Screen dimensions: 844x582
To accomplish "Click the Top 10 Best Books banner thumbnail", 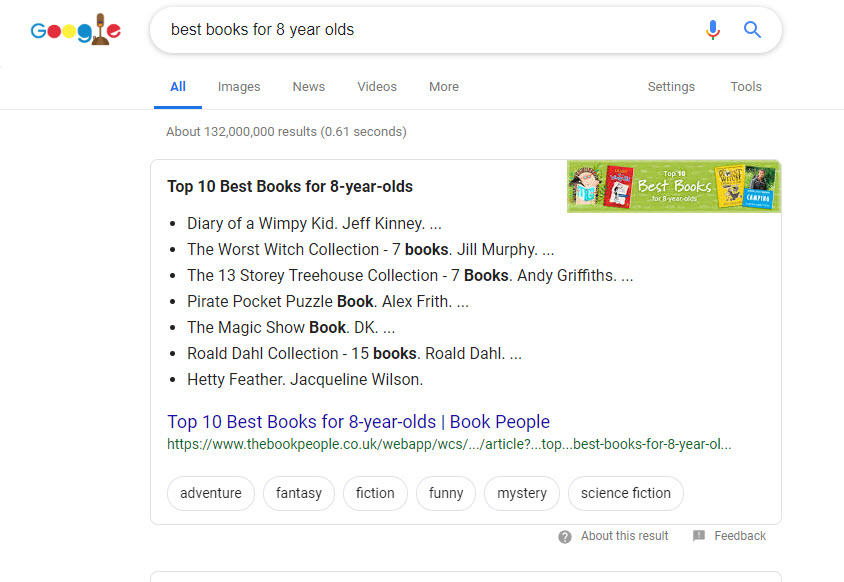I will click(x=674, y=186).
